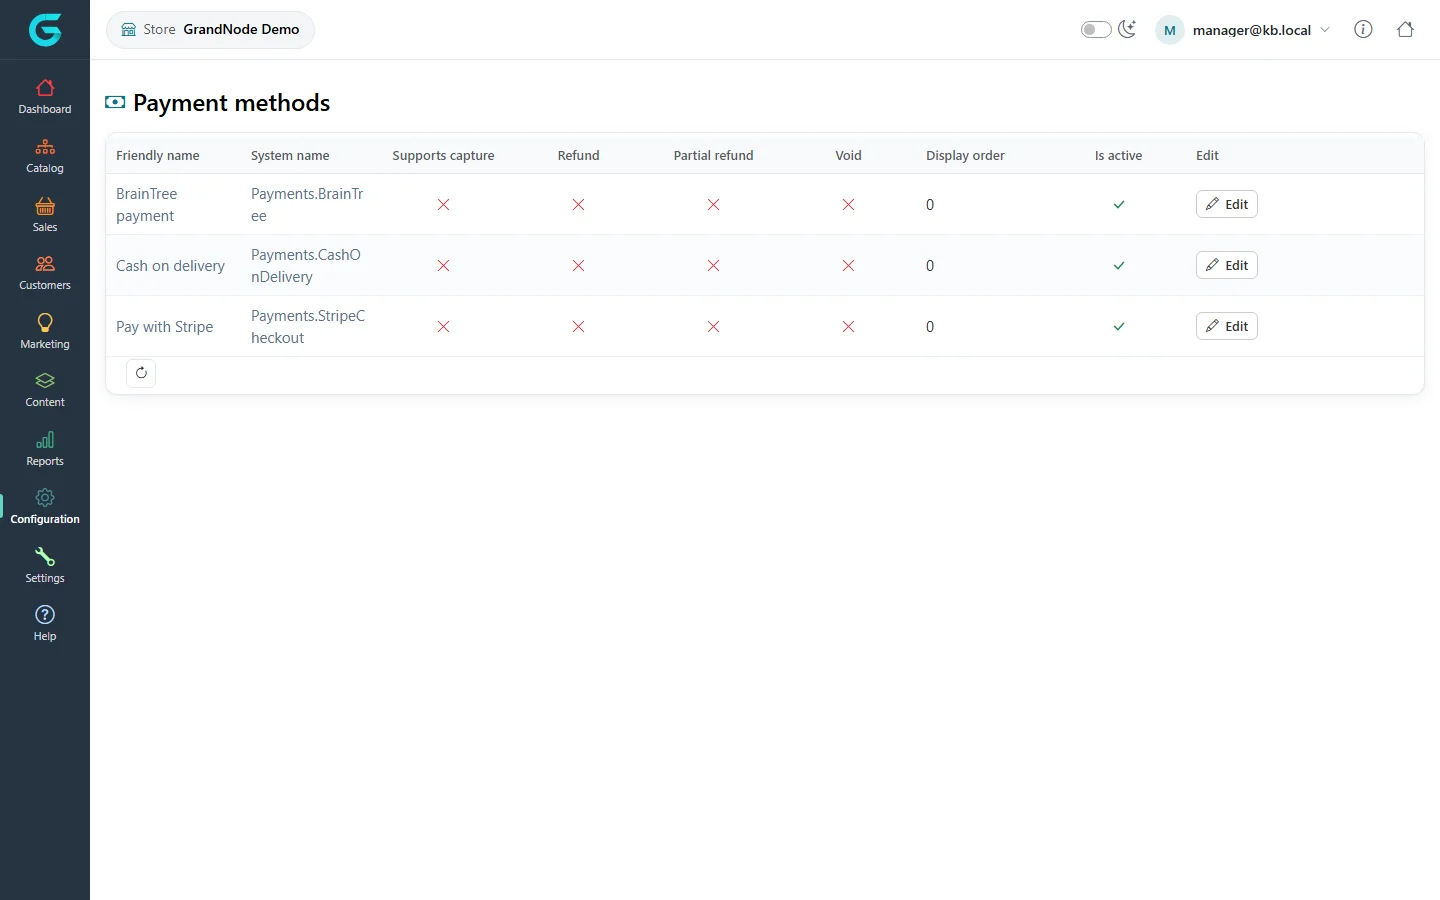The image size is (1440, 900).
Task: Open the Sales menu
Action: (45, 215)
